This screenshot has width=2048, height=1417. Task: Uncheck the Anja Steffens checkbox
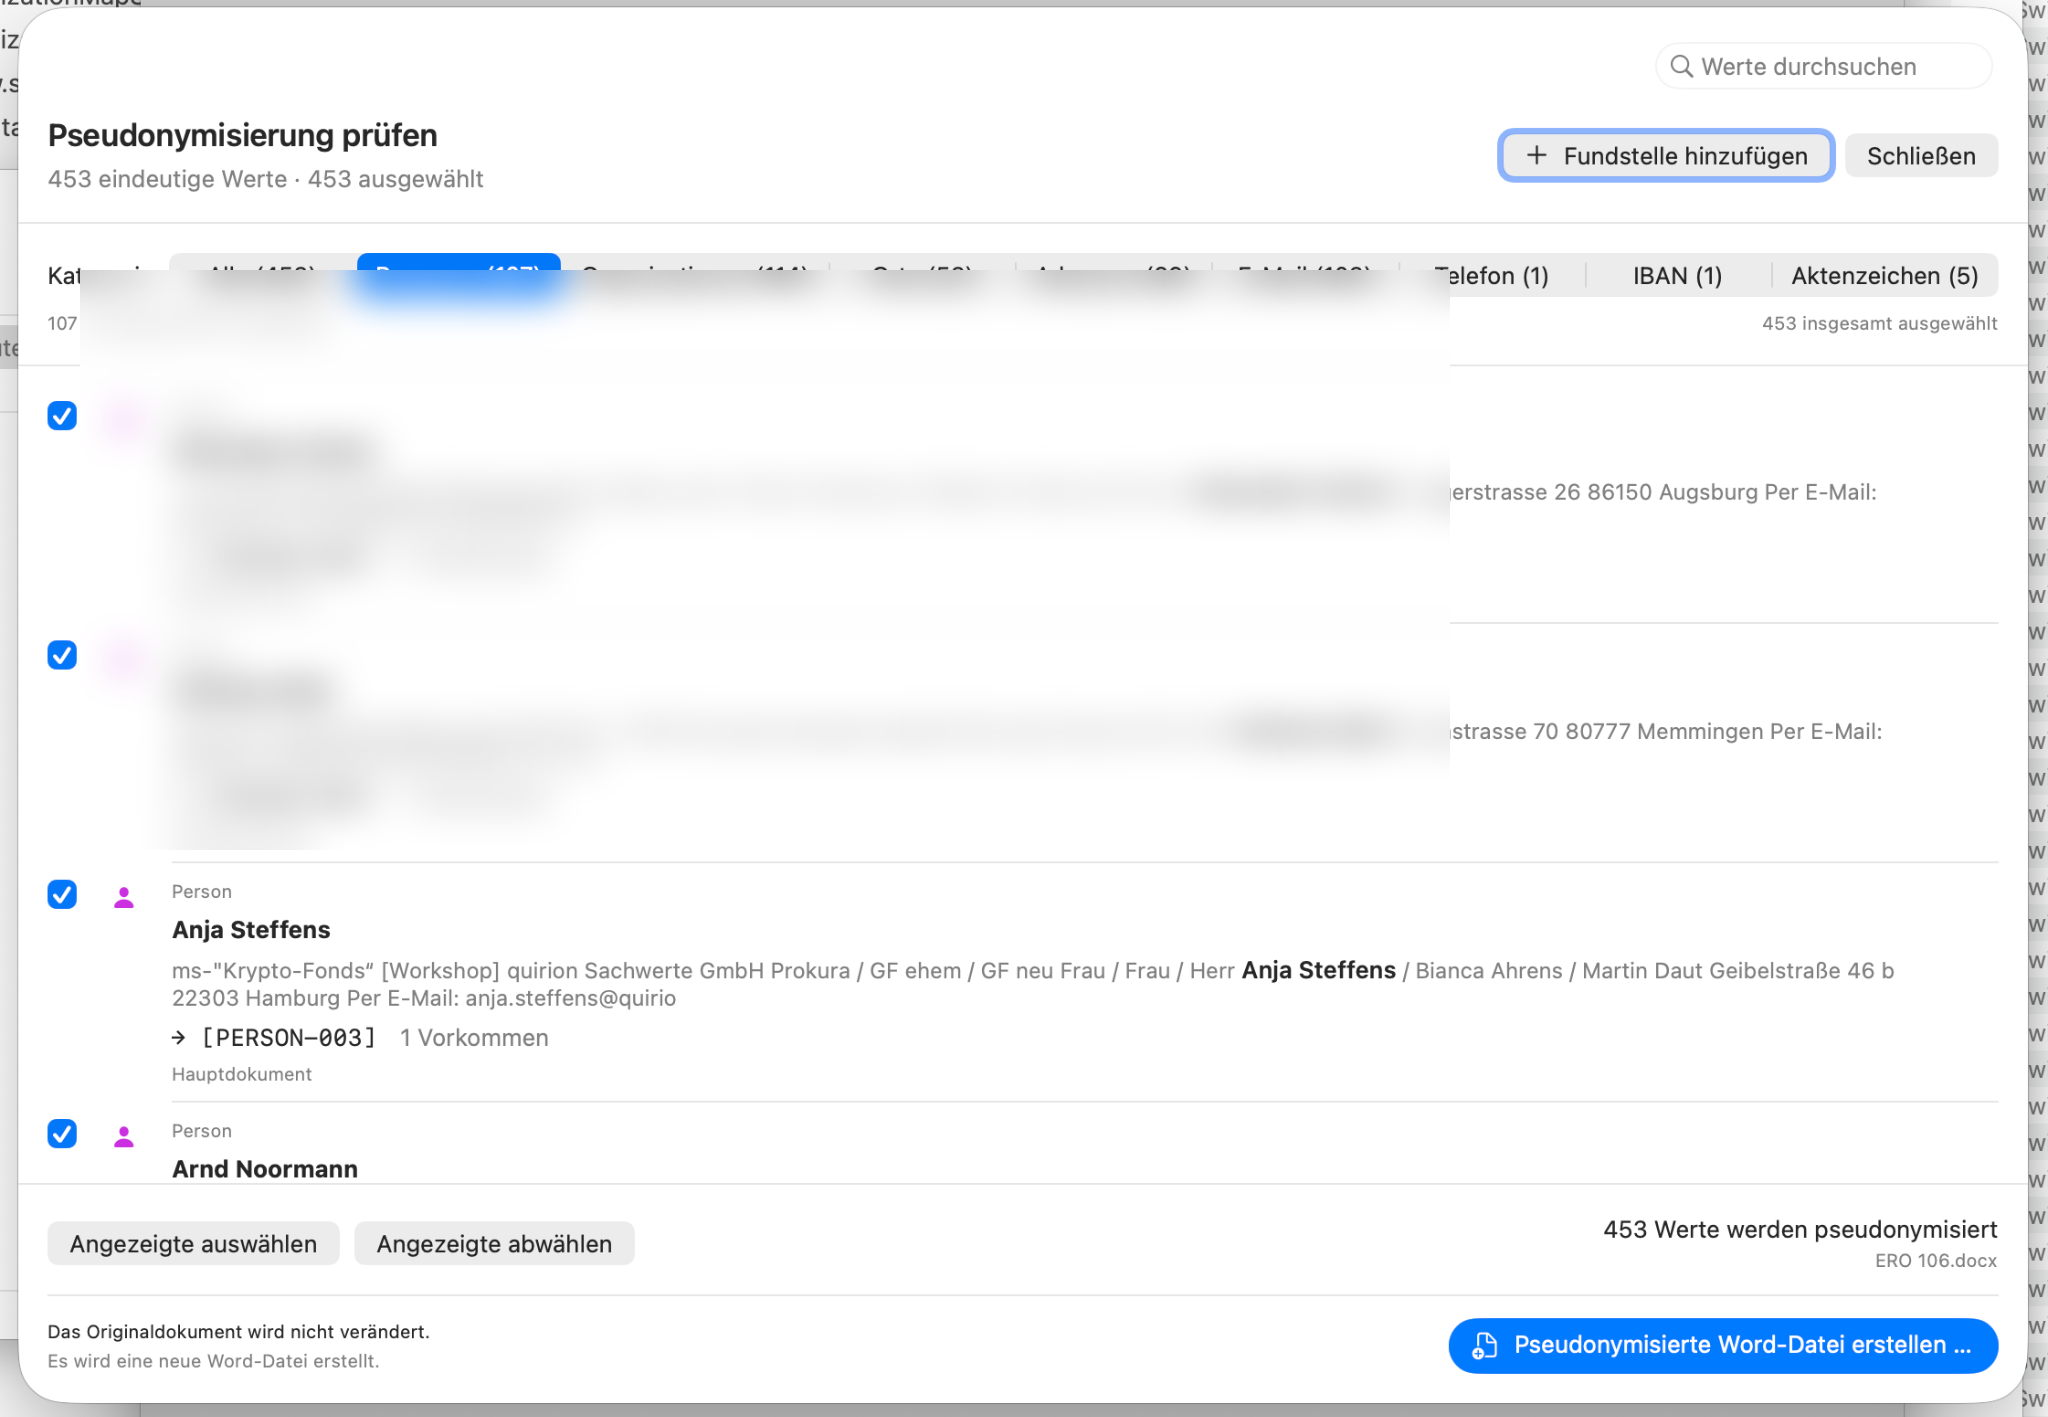[62, 894]
